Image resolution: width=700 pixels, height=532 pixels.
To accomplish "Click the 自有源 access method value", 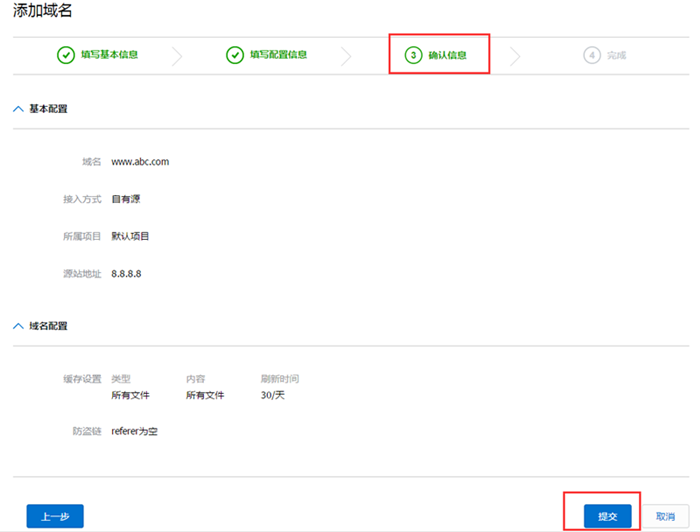I will point(126,199).
